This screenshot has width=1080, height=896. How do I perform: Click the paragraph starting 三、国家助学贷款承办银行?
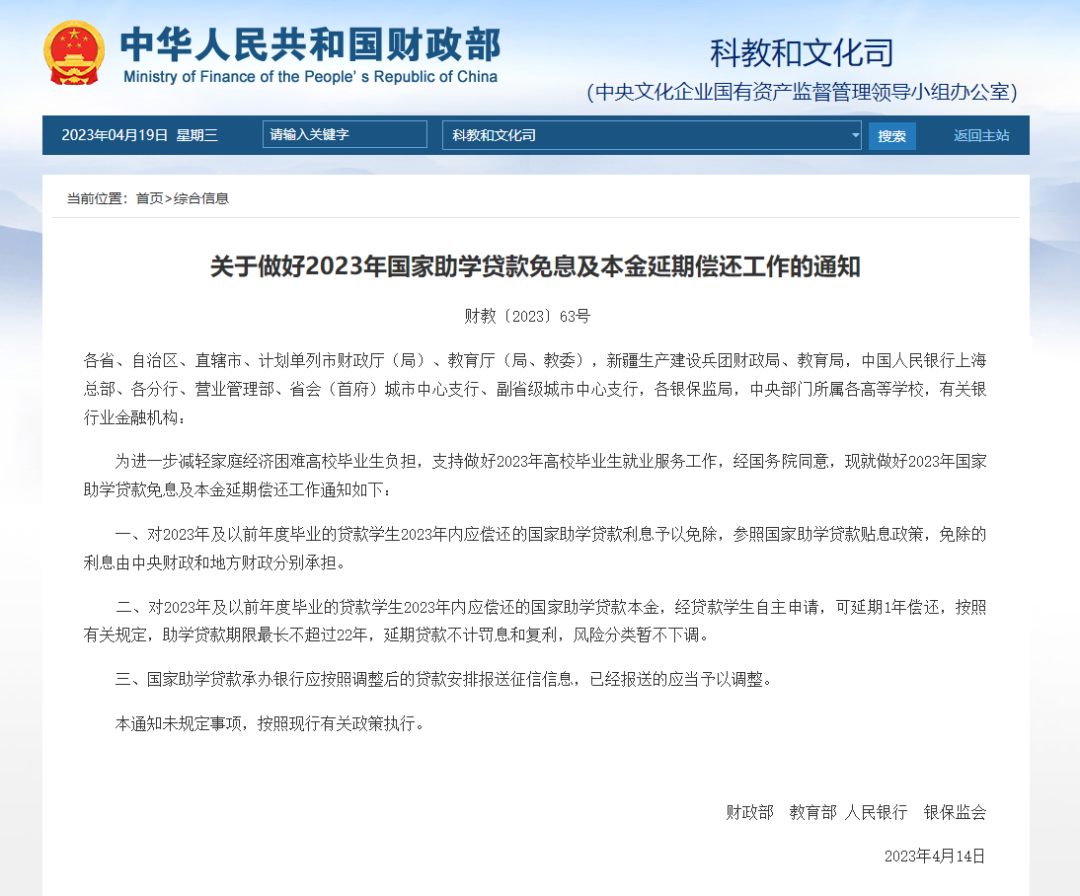[x=444, y=680]
